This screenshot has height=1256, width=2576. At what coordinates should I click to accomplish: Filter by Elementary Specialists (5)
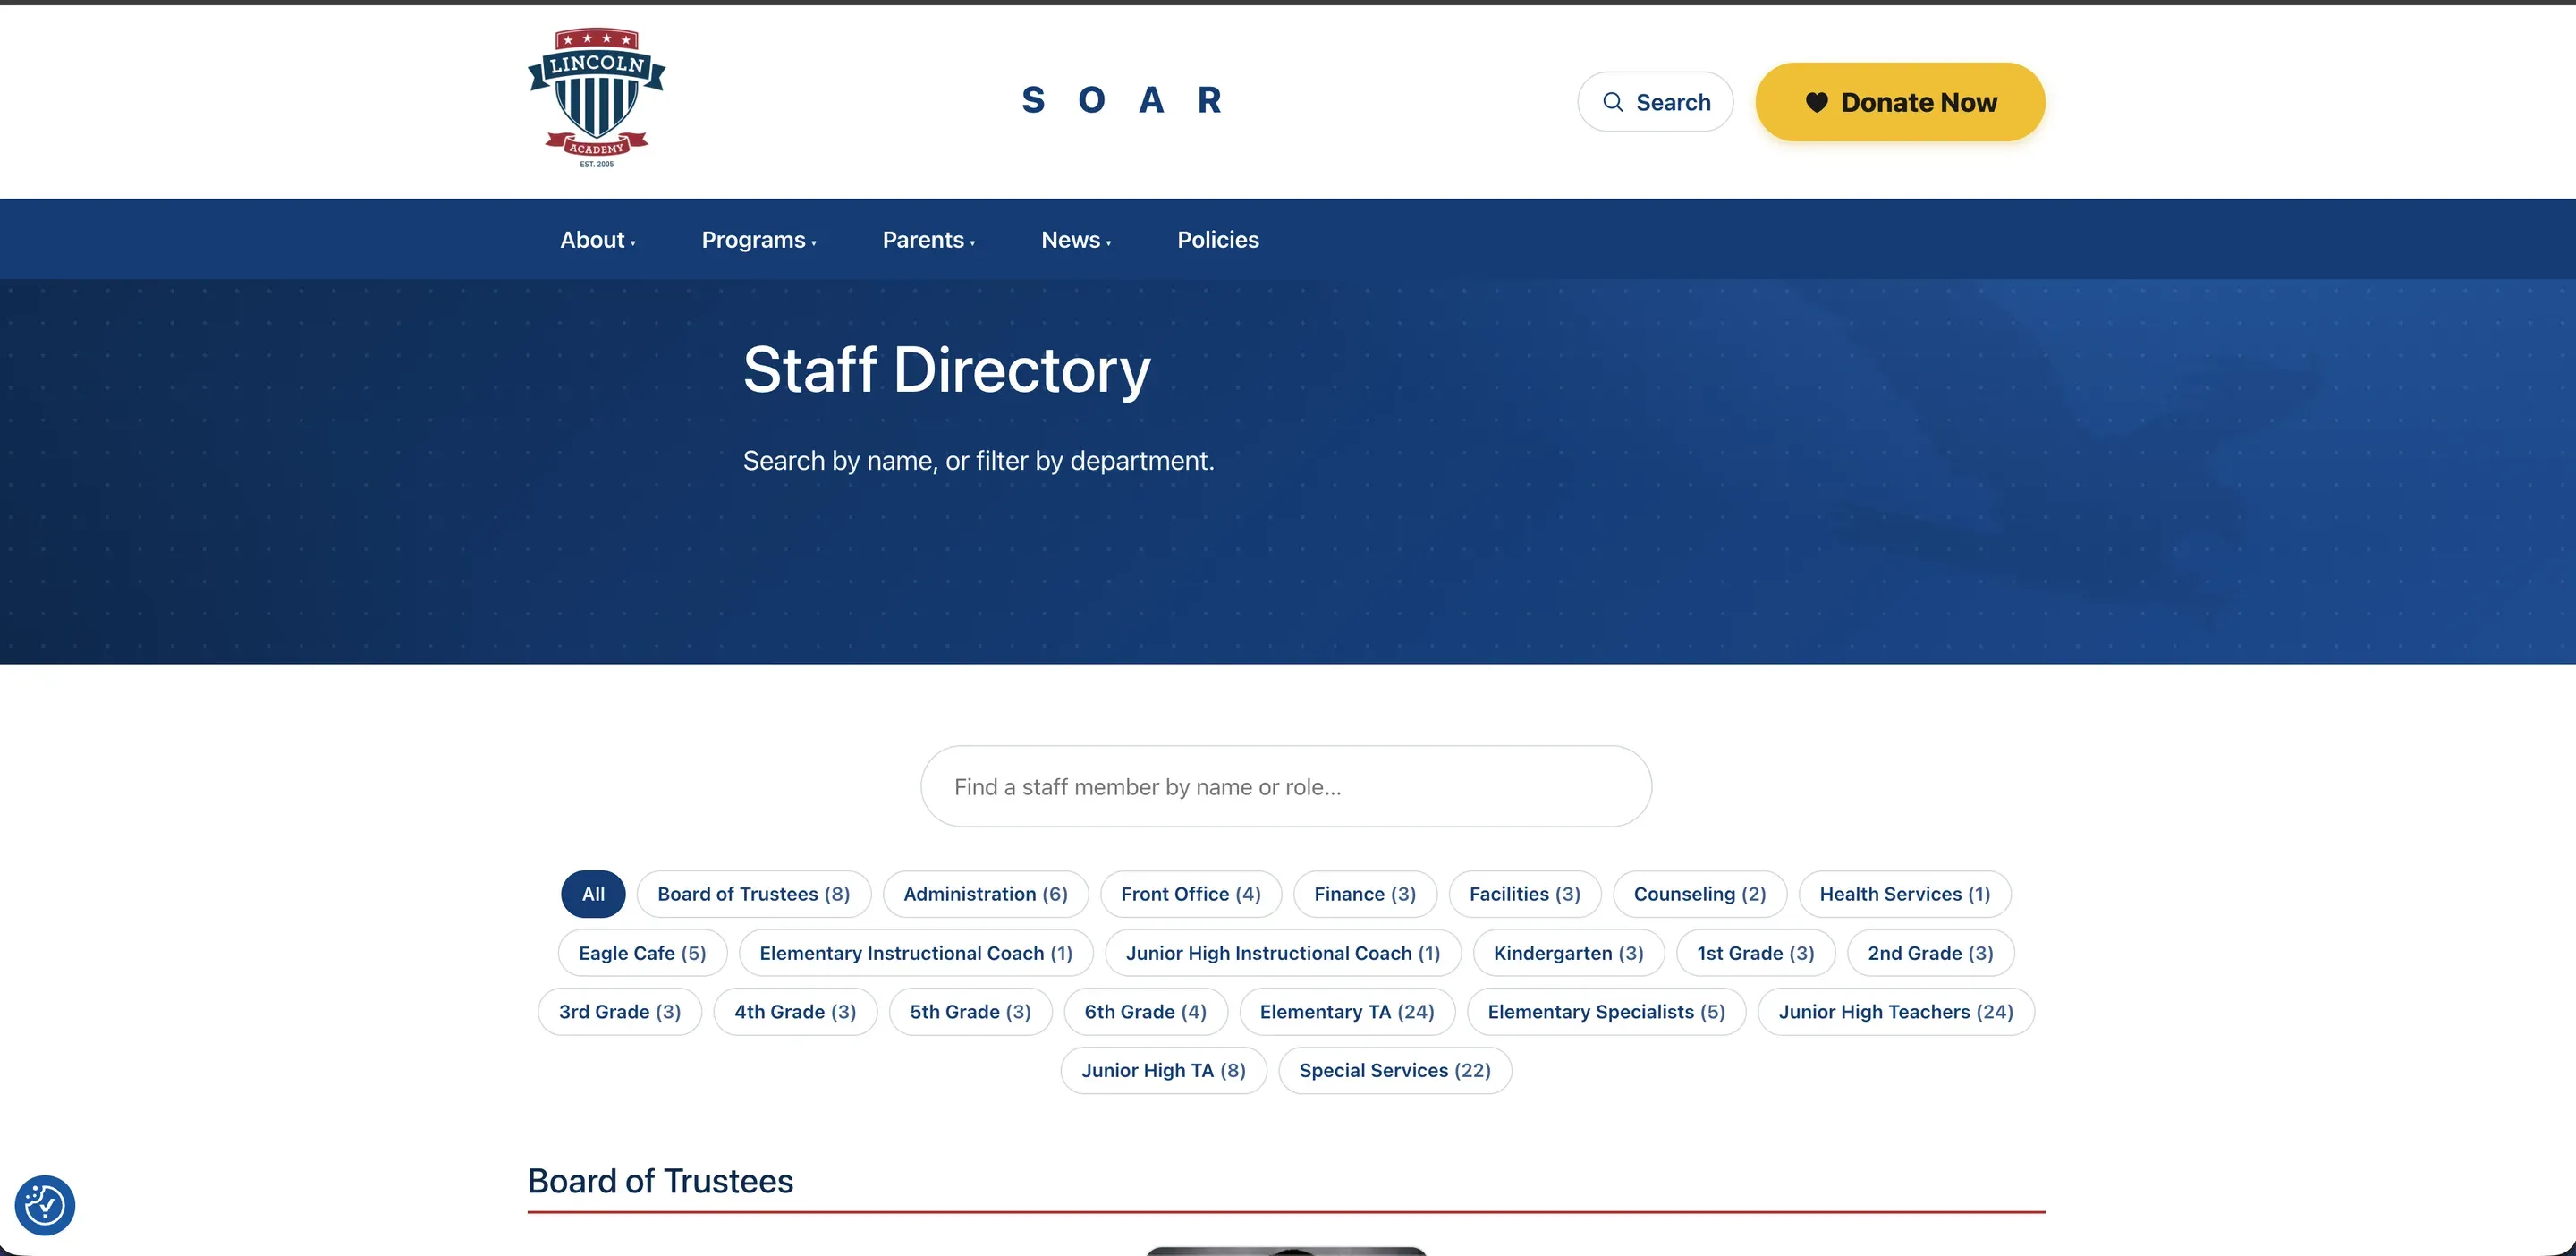coord(1607,1012)
